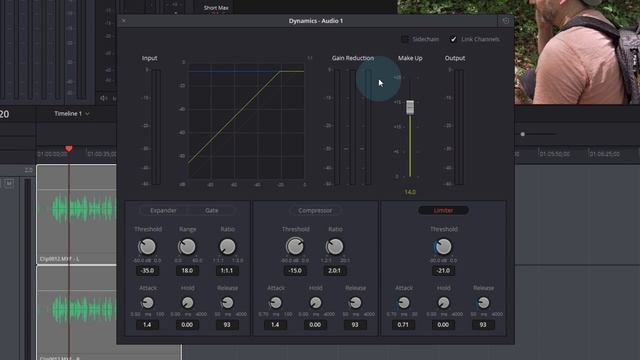The width and height of the screenshot is (640, 360).
Task: Select Compressor Ratio value 2.0:1 field
Action: tap(335, 271)
